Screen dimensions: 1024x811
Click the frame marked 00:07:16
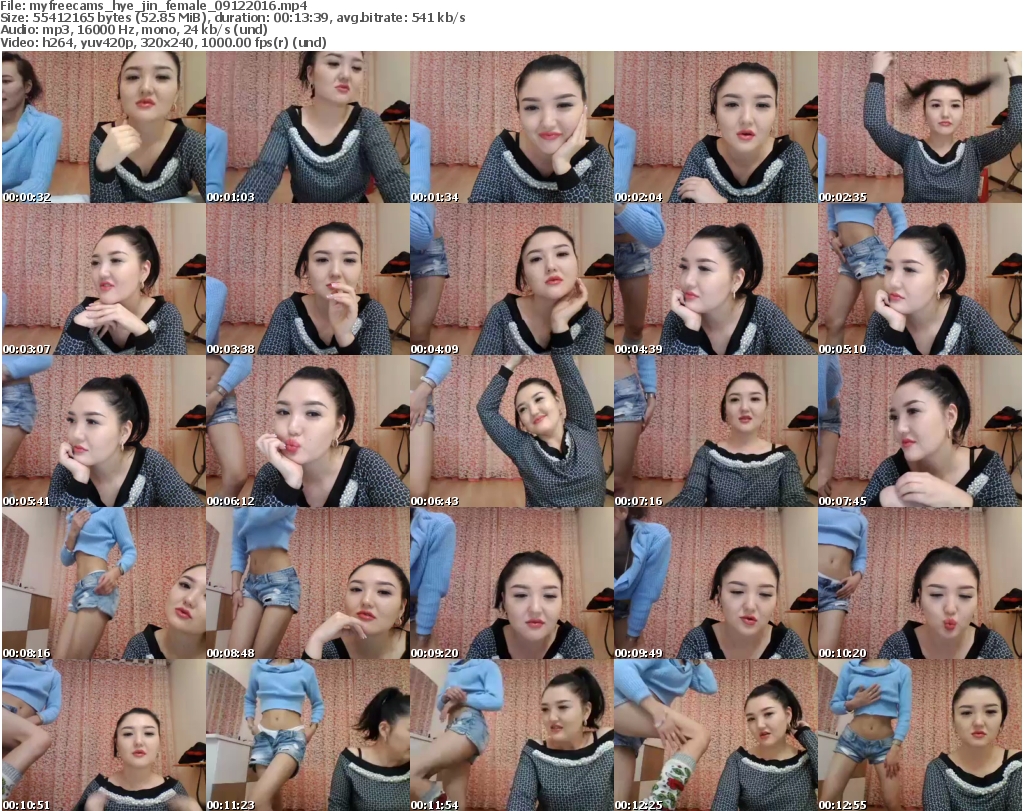coord(715,431)
